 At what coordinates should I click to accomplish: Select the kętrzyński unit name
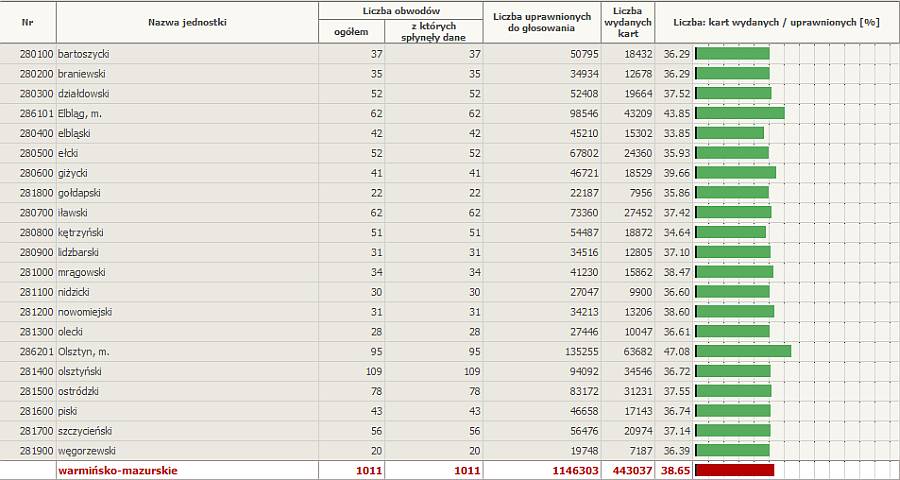(x=80, y=233)
